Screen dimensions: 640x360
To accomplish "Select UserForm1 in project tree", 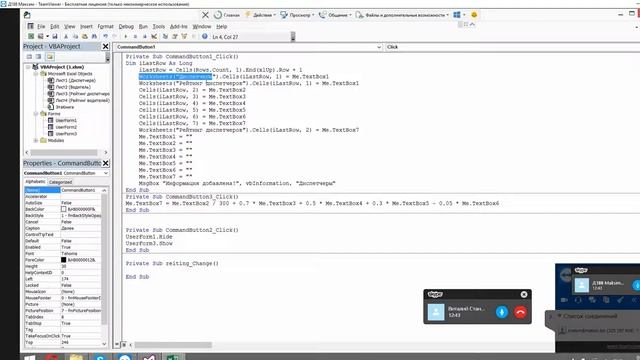I will tap(66, 120).
